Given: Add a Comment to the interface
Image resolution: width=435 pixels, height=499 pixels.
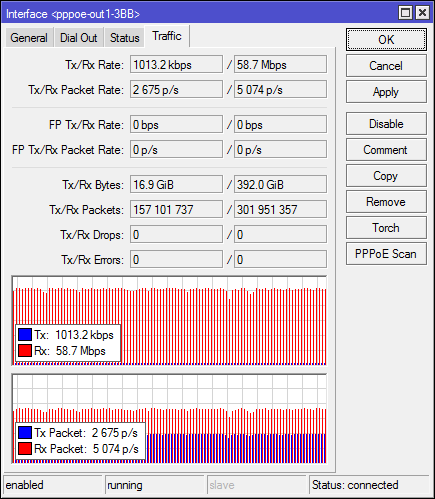Looking at the screenshot, I should [386, 150].
